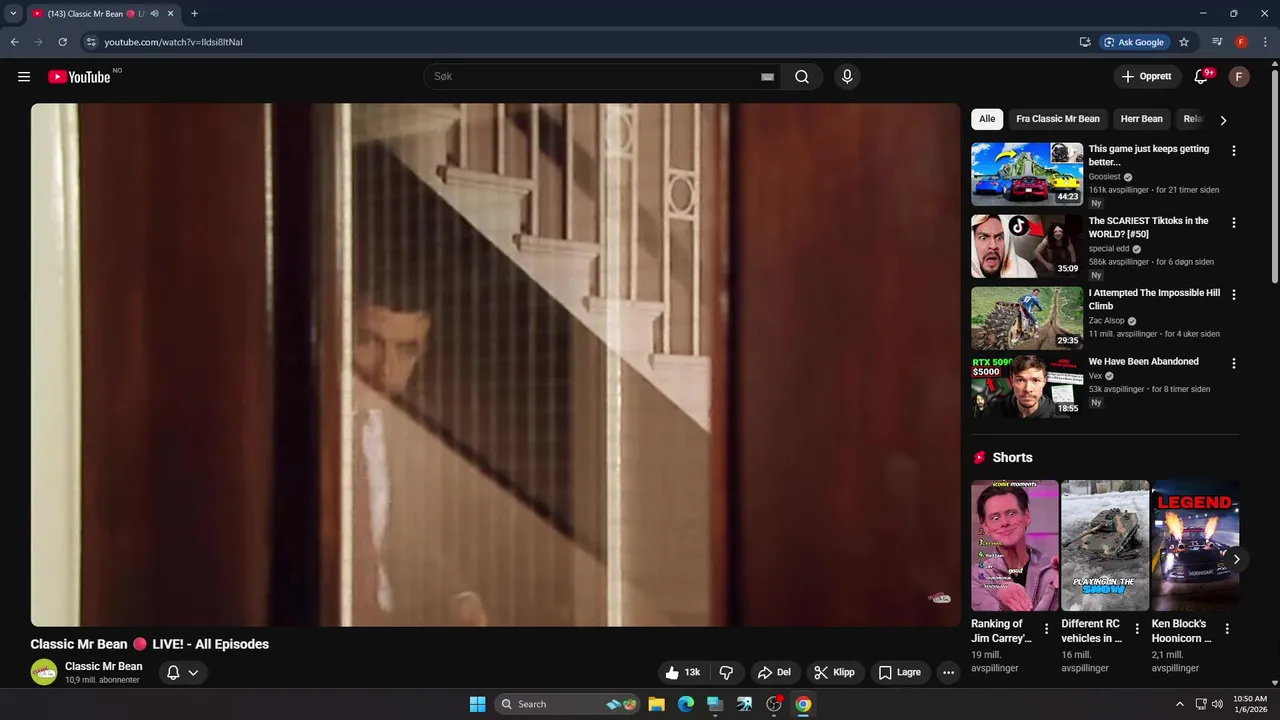Open We Have Been Abandoned title link
Viewport: 1280px width, 720px height.
(x=1143, y=362)
